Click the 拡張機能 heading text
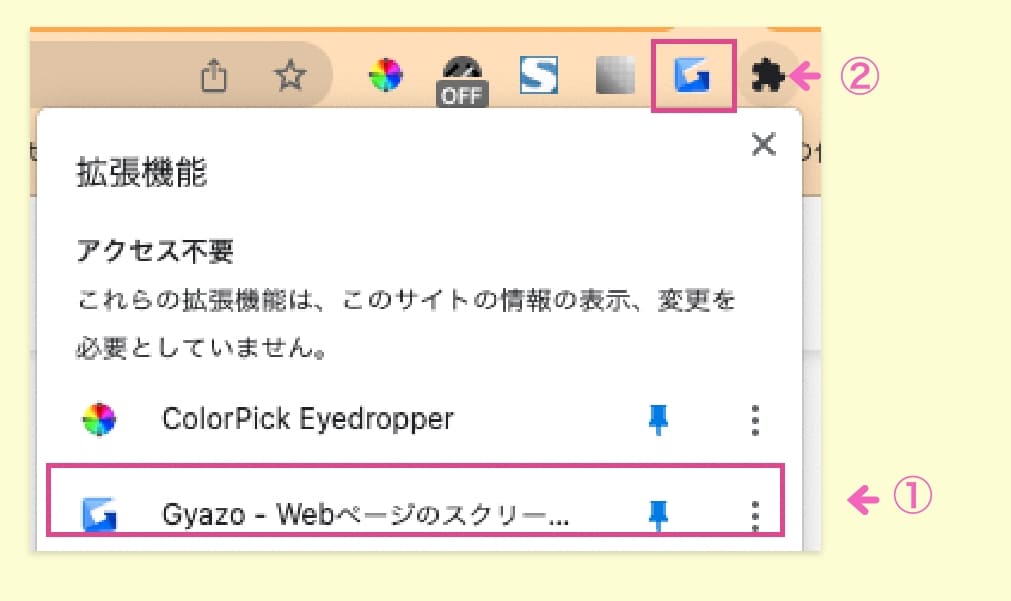The height and width of the screenshot is (601, 1011). click(x=142, y=172)
